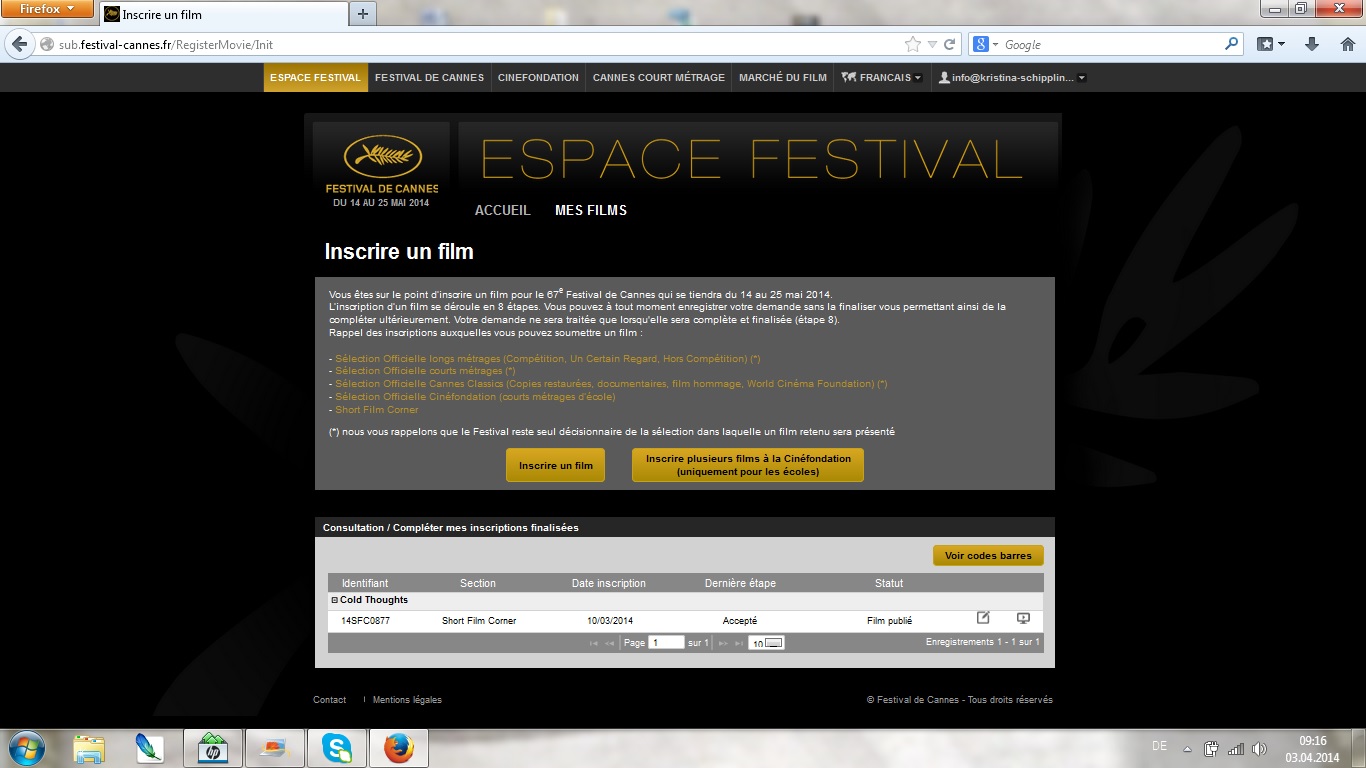Reload the page using the refresh icon
1366x768 pixels.
pos(949,44)
